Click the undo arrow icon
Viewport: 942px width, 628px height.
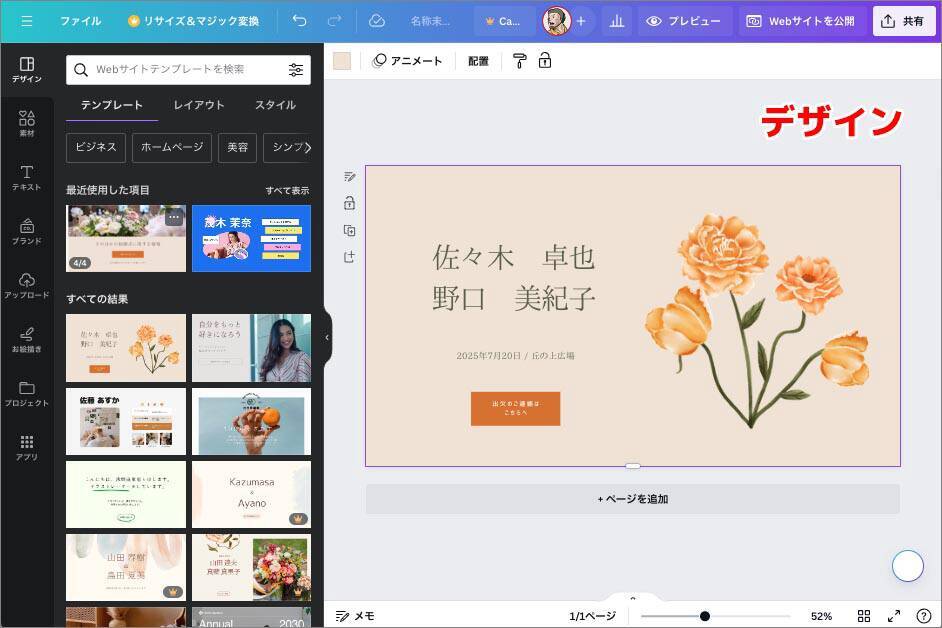pos(300,21)
